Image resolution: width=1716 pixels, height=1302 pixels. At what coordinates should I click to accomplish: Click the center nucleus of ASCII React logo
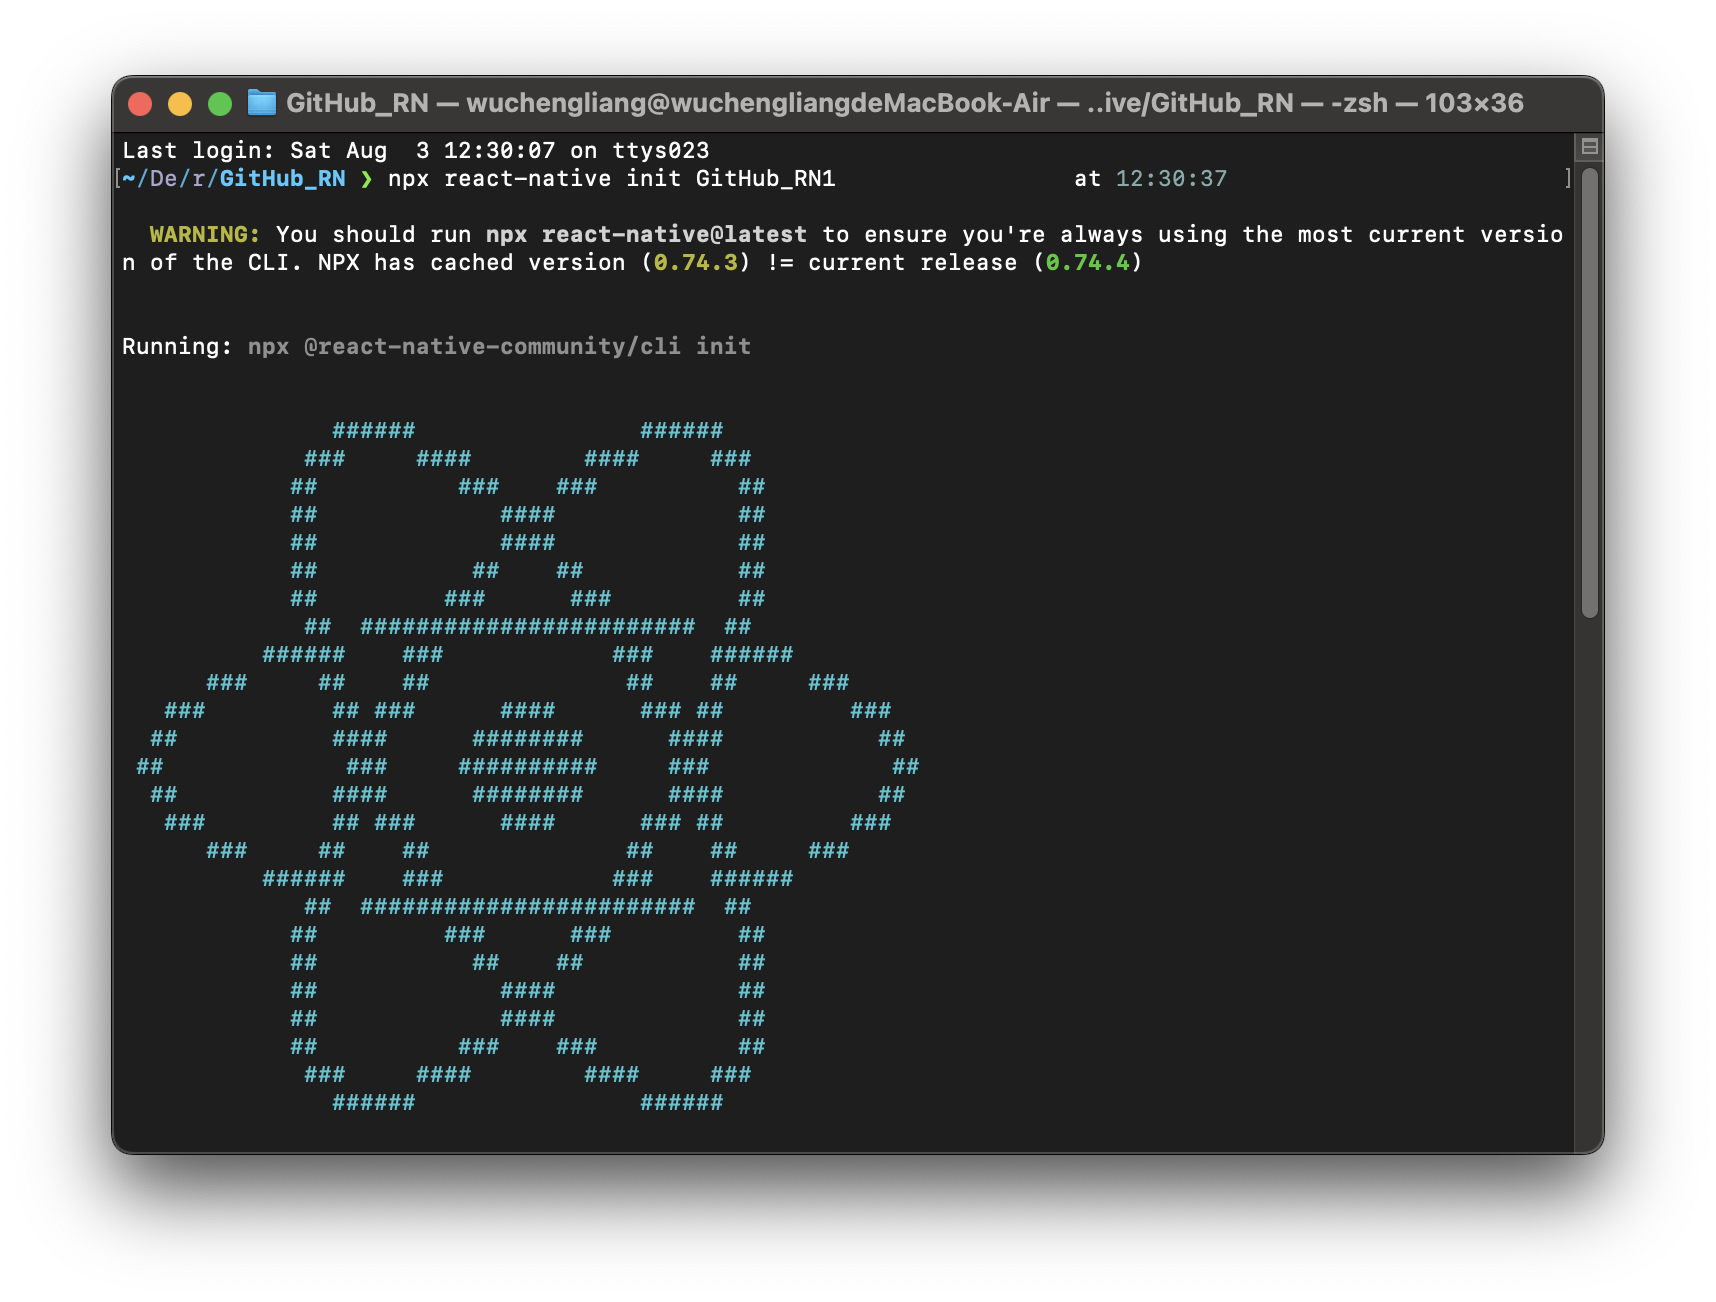(x=527, y=766)
